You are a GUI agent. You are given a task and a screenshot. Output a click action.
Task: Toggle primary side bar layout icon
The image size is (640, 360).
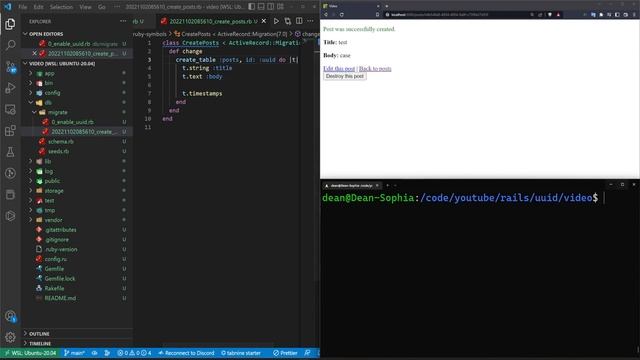251,7
